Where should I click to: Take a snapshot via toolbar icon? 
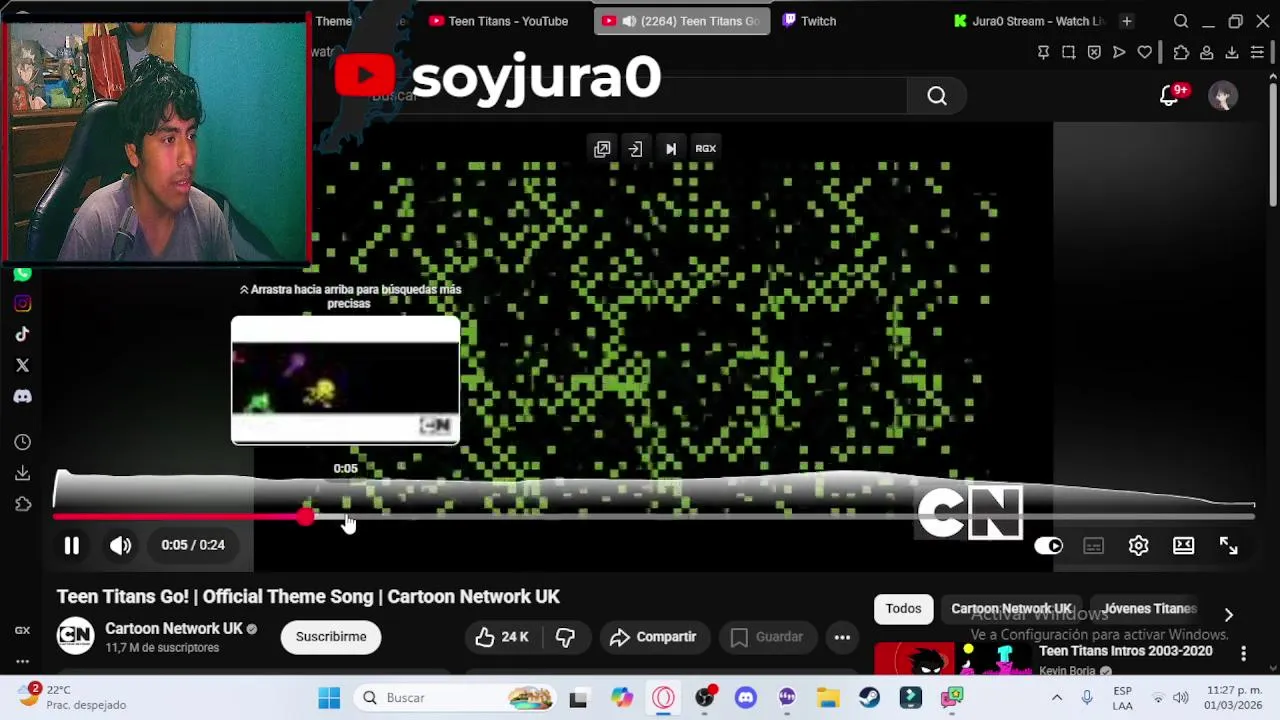1069,52
